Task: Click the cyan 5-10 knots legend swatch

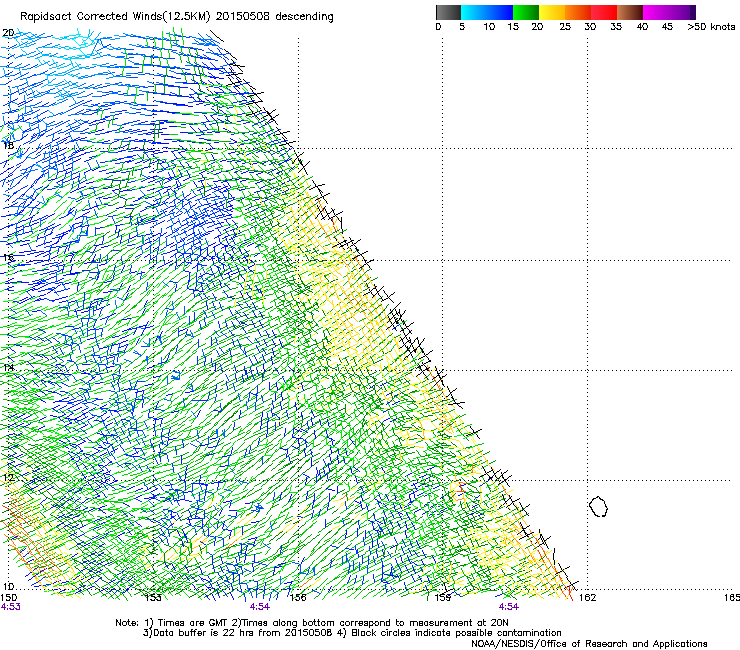Action: (474, 12)
